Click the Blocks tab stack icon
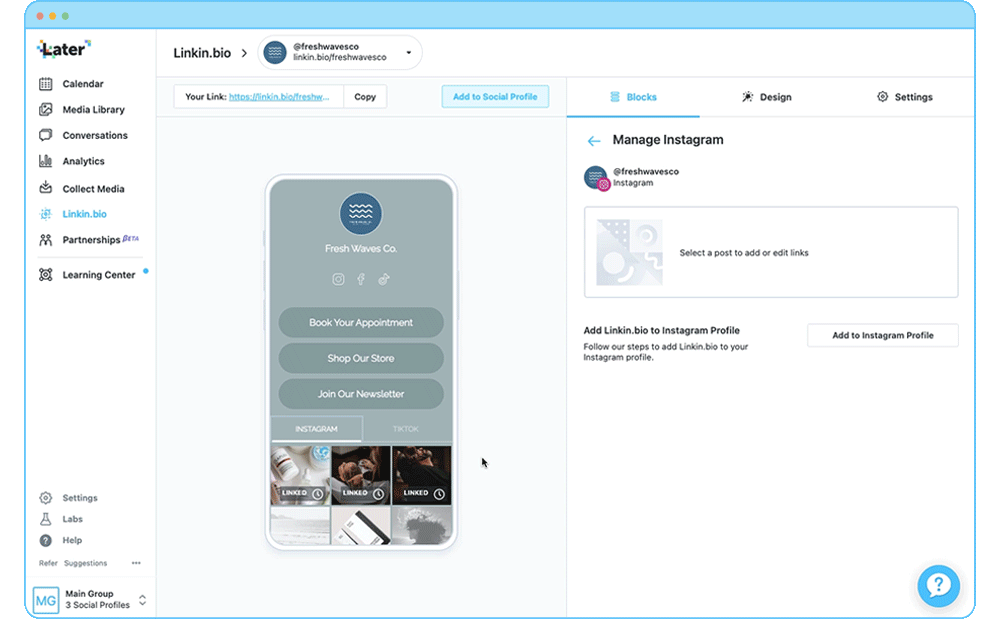The width and height of the screenshot is (1000, 620). (615, 97)
